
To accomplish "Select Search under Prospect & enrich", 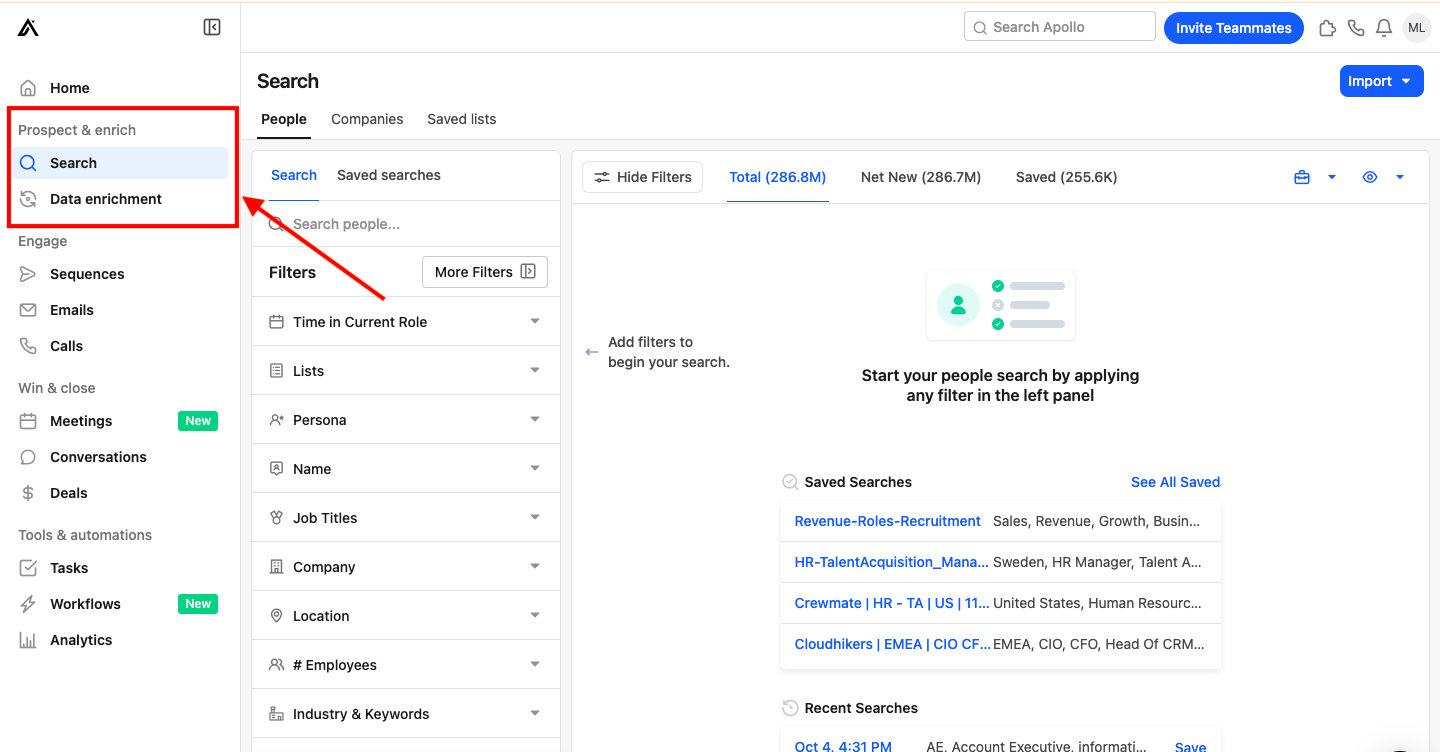I will click(120, 163).
